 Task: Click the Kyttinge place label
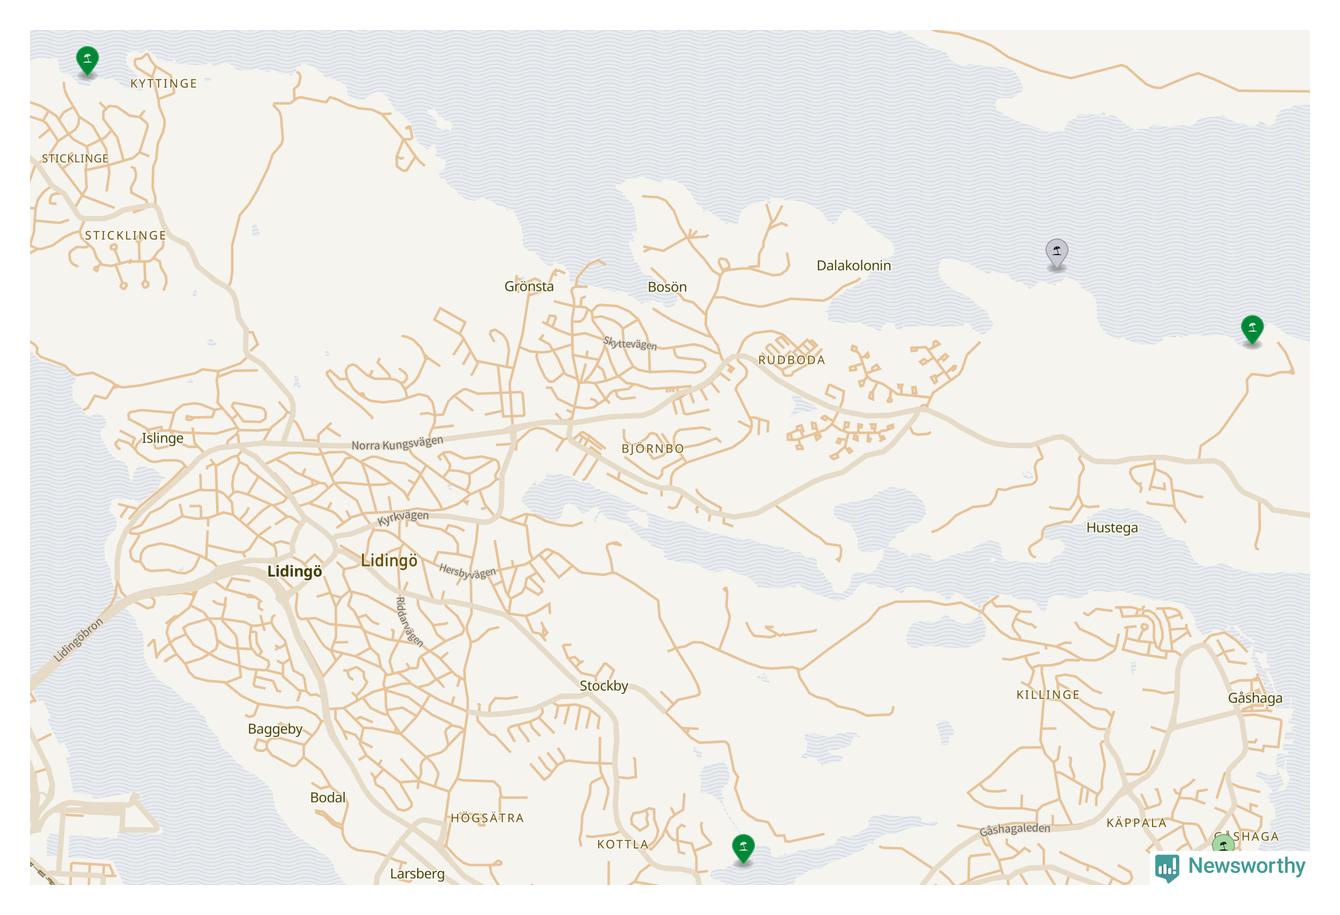coord(164,84)
